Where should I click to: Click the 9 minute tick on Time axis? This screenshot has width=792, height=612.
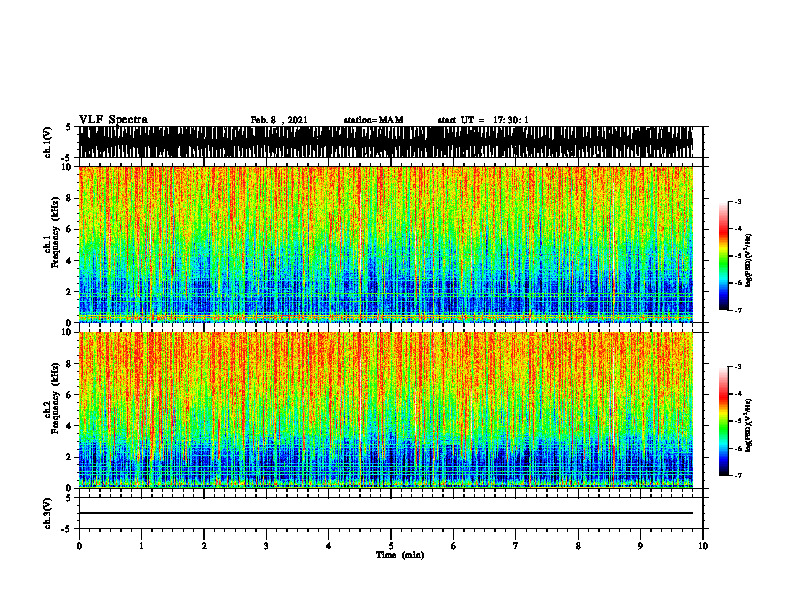[x=640, y=546]
